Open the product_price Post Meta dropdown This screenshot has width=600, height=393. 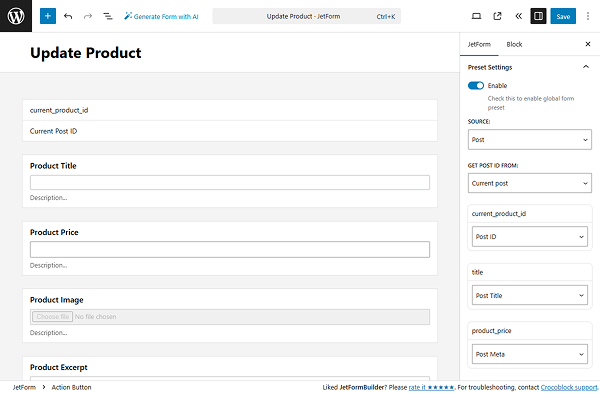(x=530, y=354)
